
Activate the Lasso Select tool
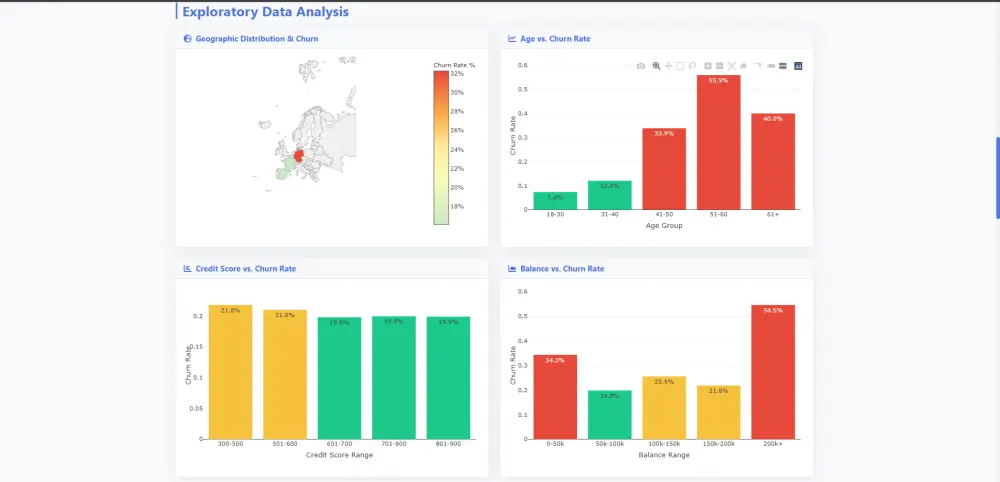692,66
